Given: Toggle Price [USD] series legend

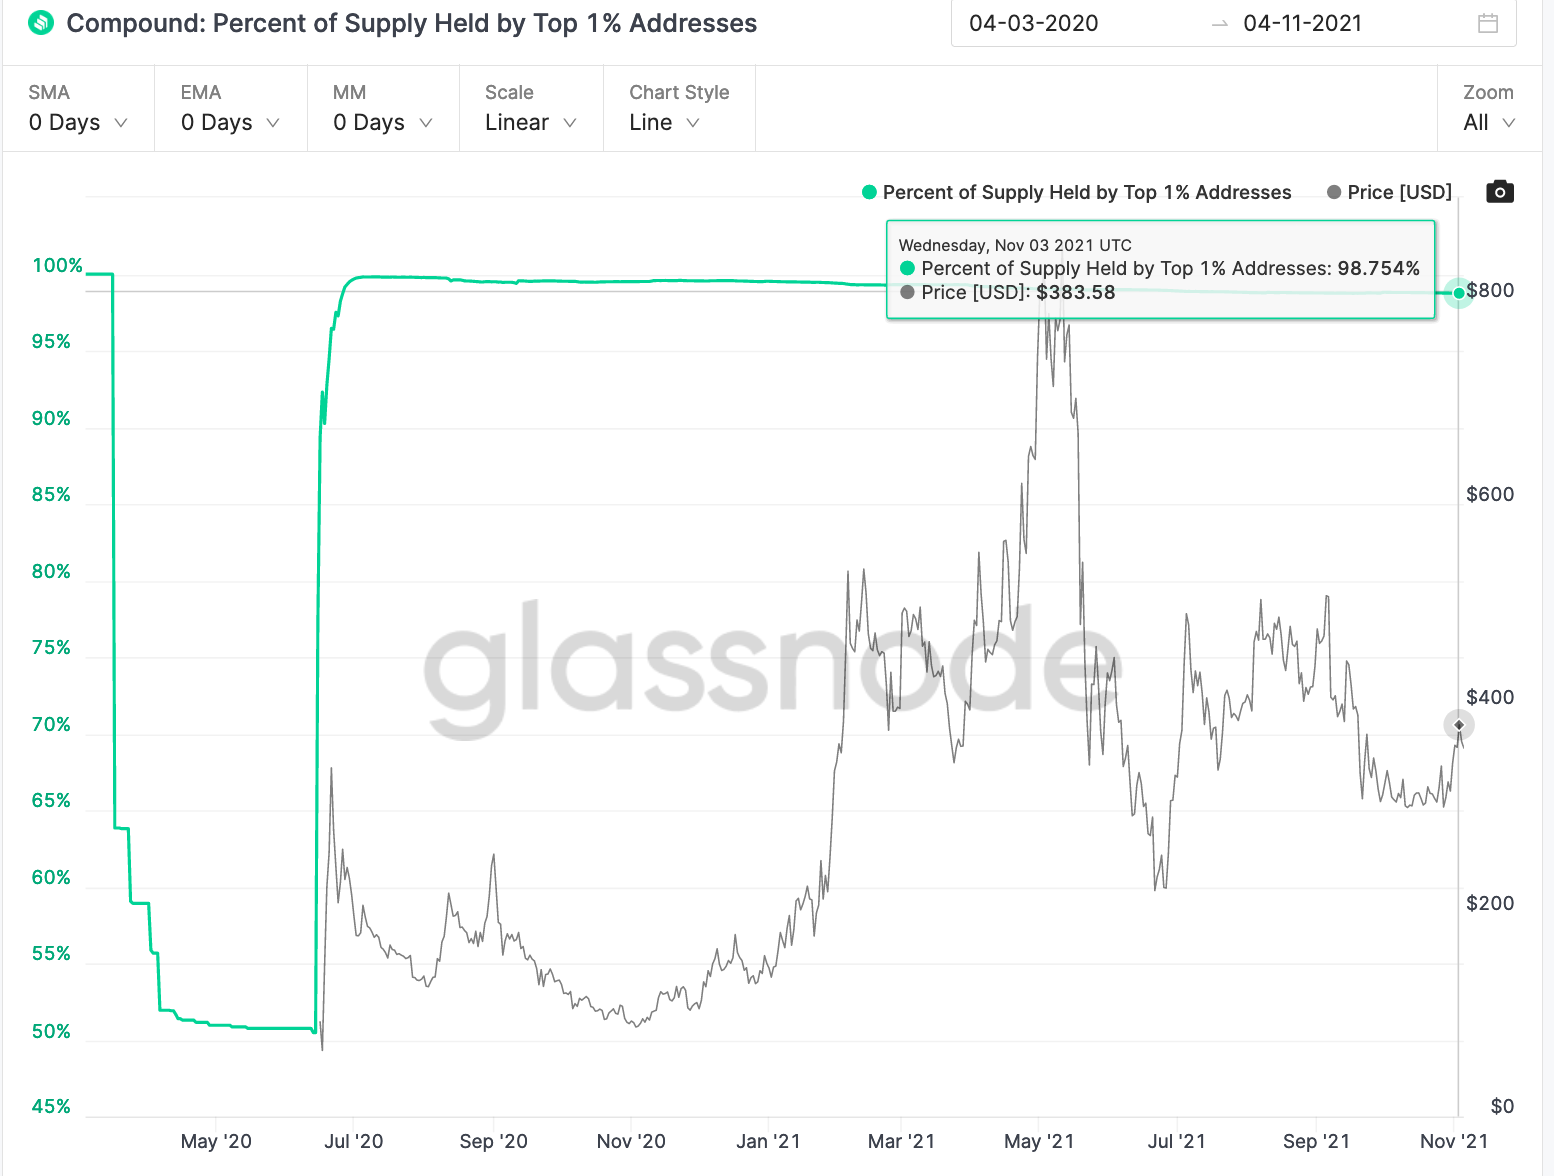Looking at the screenshot, I should point(1389,192).
